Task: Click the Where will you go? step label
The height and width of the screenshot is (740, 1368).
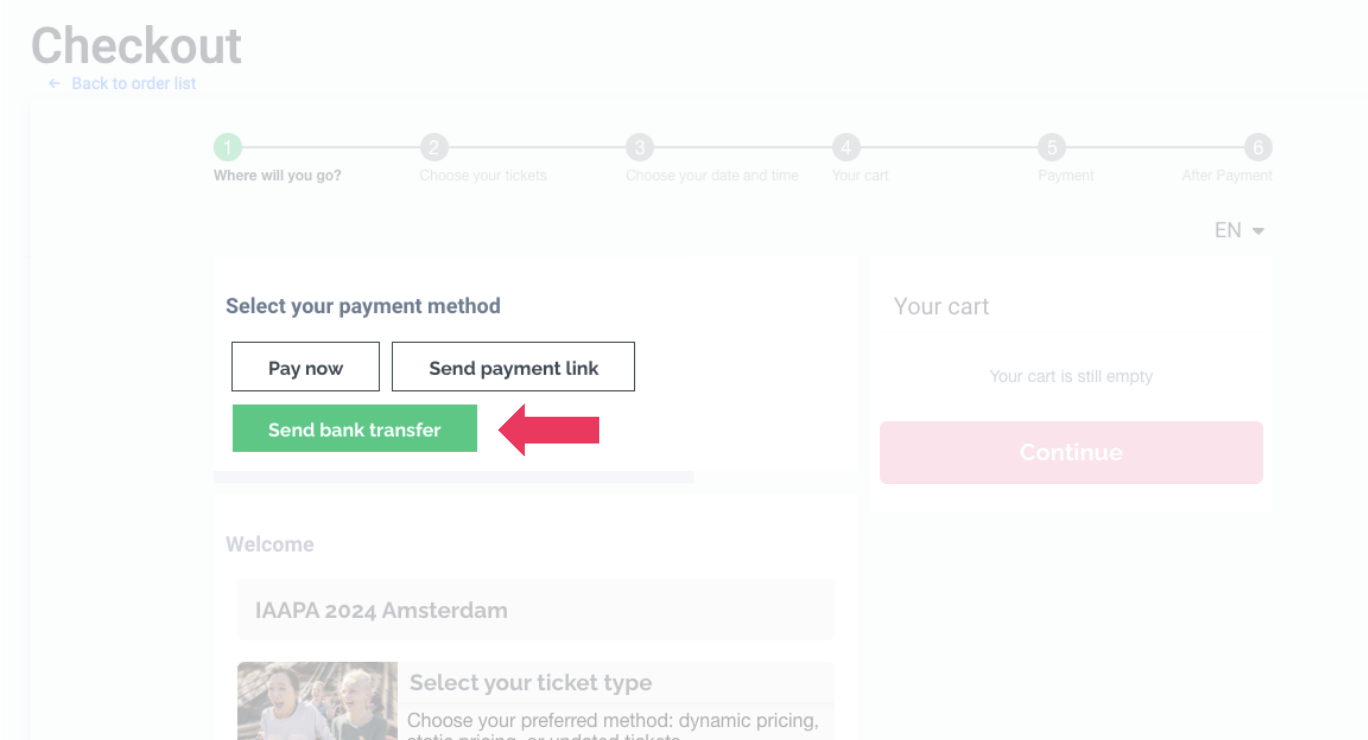Action: pos(277,176)
